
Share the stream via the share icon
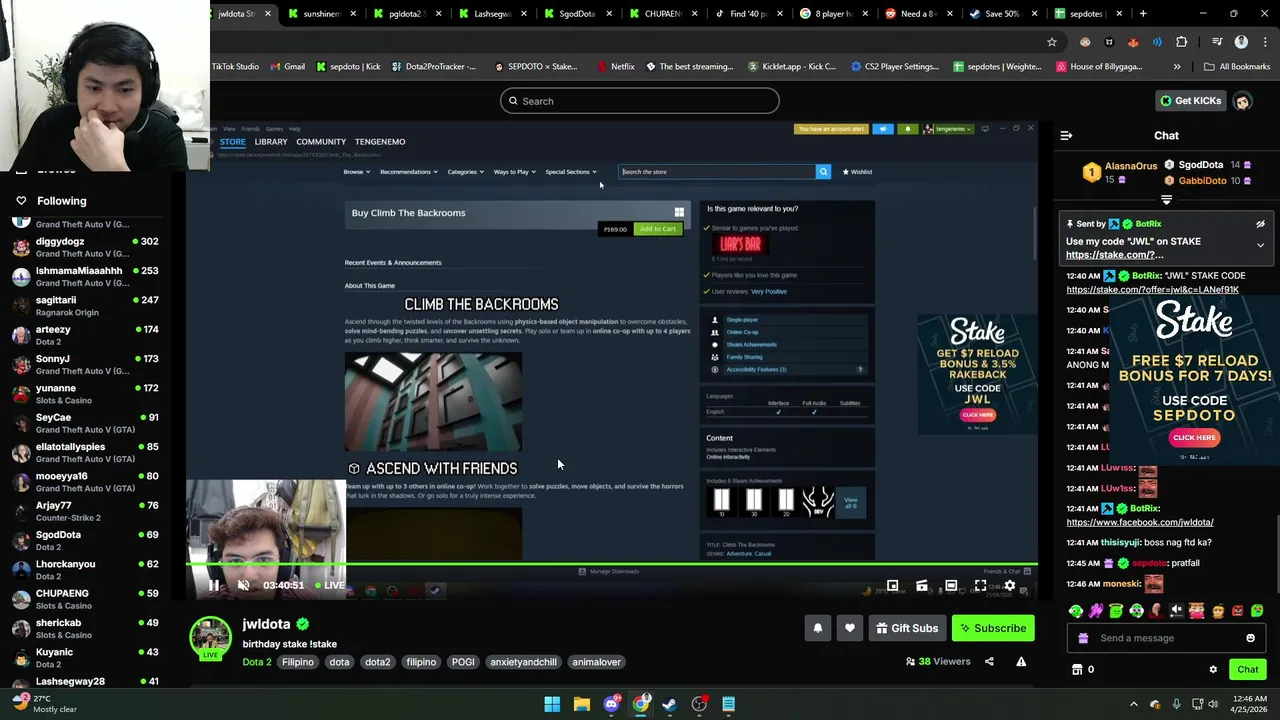point(989,661)
